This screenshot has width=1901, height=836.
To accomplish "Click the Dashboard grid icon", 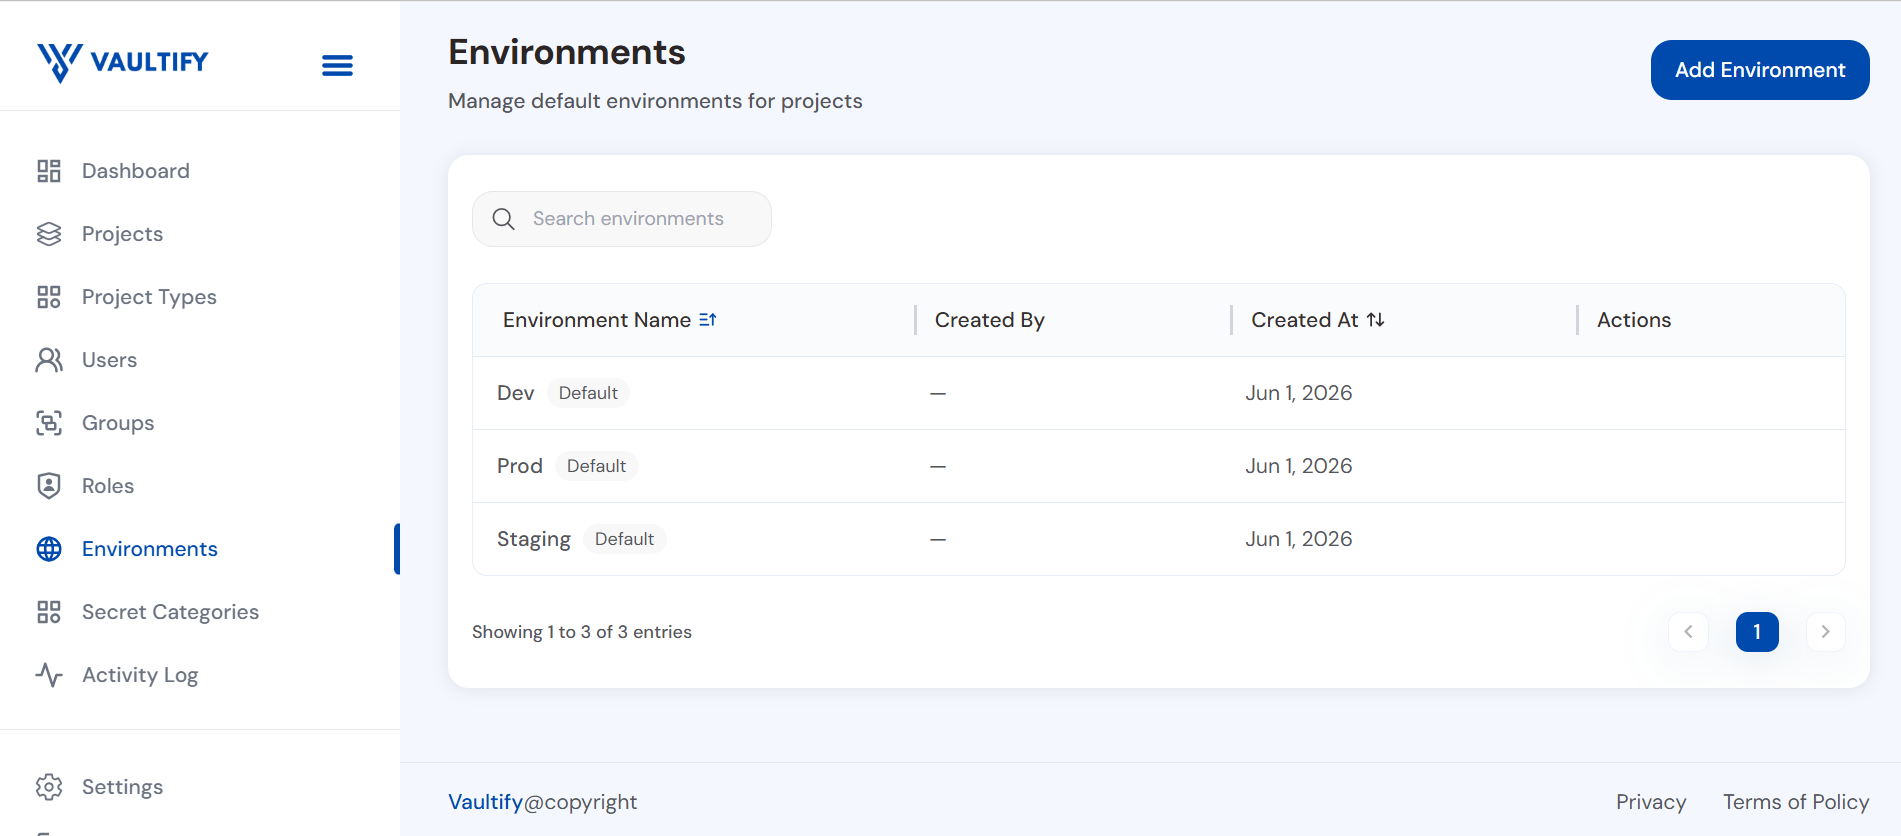I will (x=49, y=171).
